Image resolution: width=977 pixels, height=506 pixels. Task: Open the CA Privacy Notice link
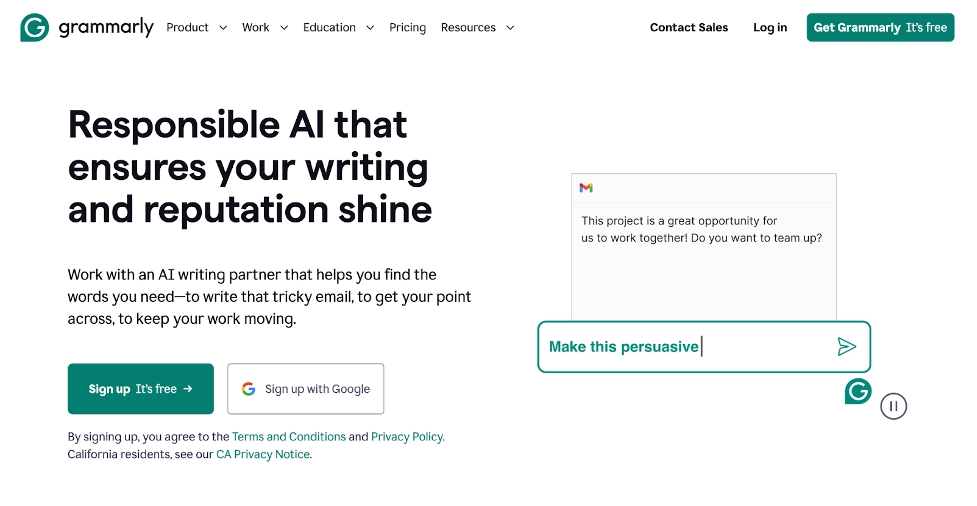click(x=263, y=454)
